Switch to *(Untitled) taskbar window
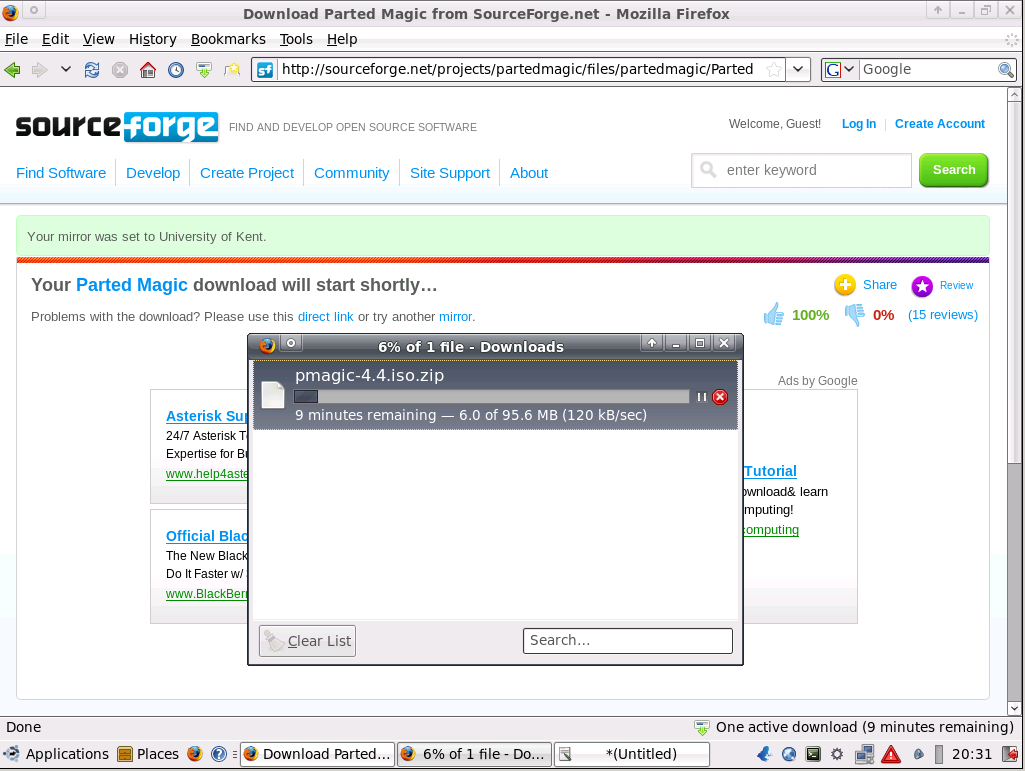This screenshot has width=1025, height=771. pos(631,754)
